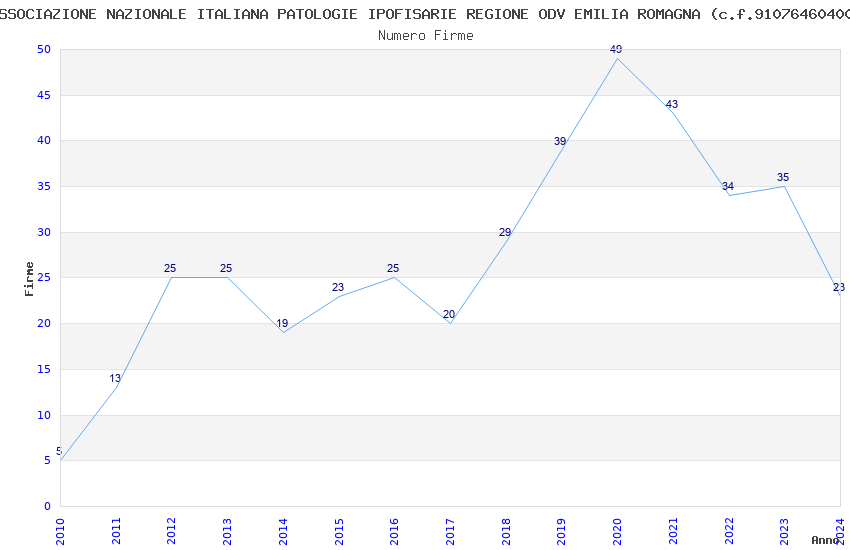Click the 'Anno' horizontal axis title
This screenshot has width=850, height=550.
point(825,540)
